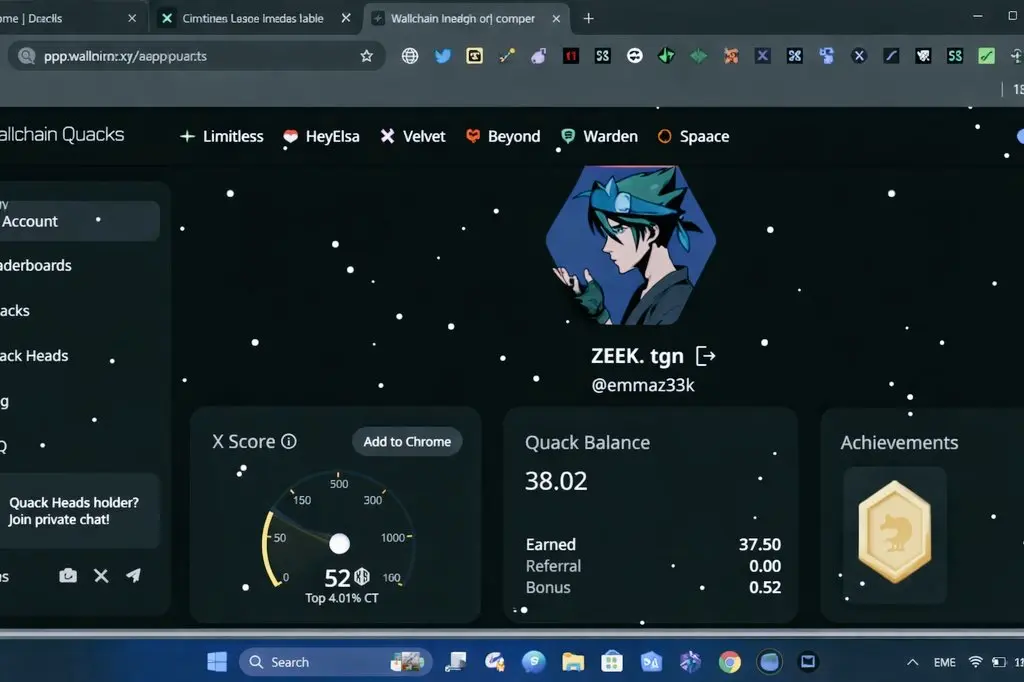
Task: Click the black extension icon with red 11
Action: click(x=571, y=56)
